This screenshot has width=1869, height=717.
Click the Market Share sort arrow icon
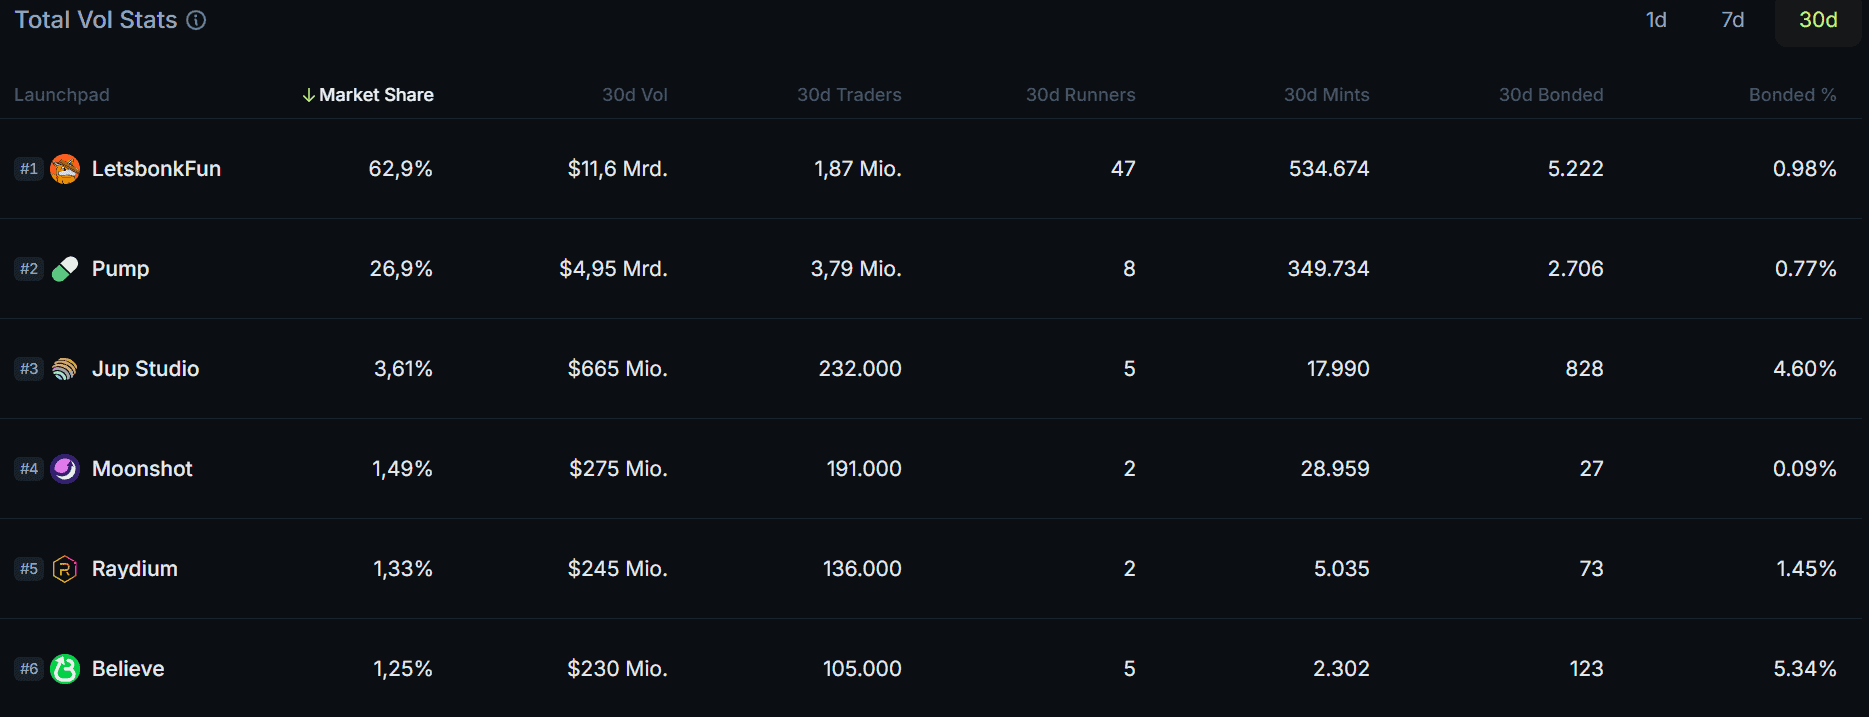[x=309, y=95]
